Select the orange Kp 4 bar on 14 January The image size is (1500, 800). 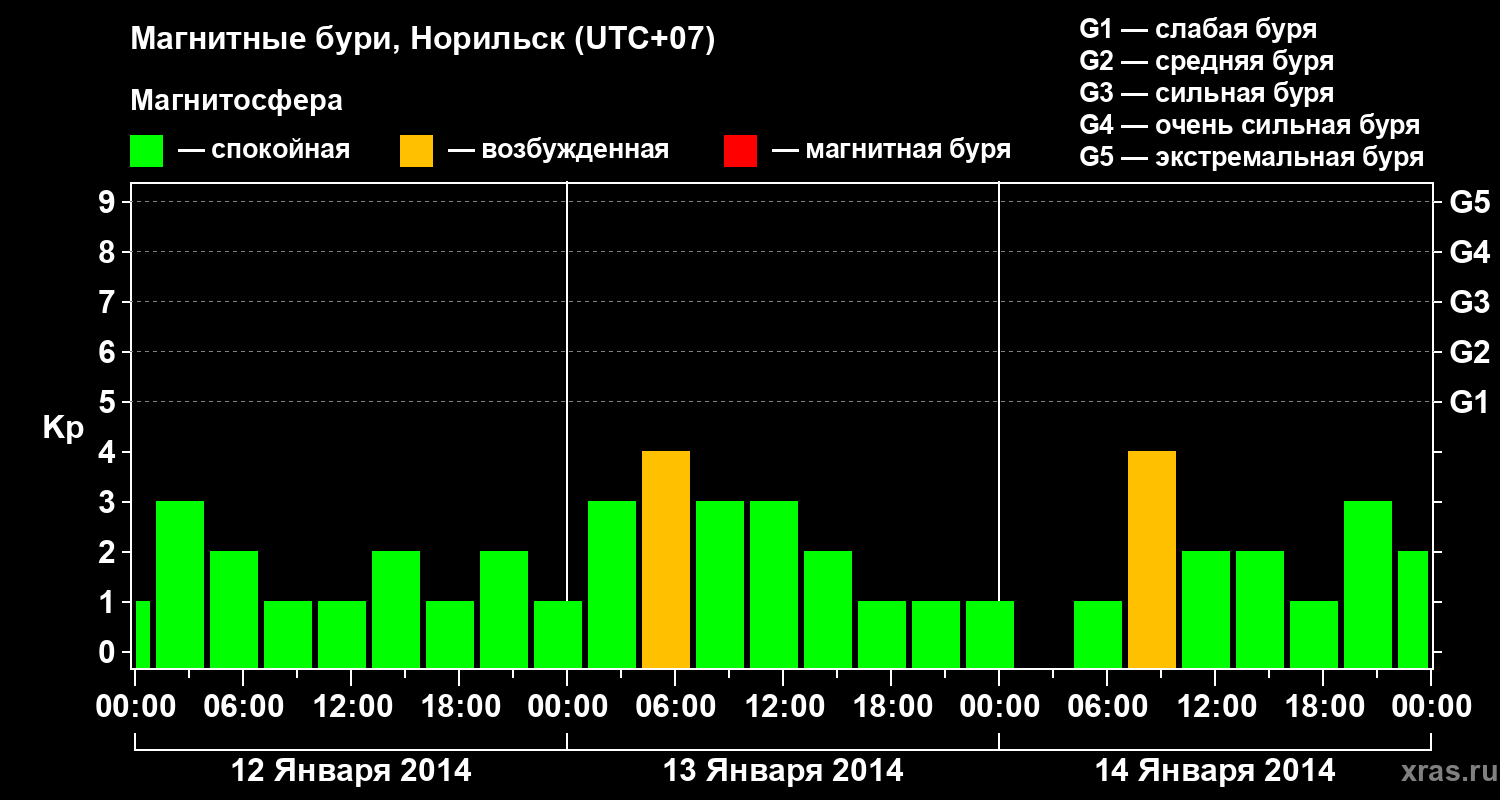(1152, 559)
